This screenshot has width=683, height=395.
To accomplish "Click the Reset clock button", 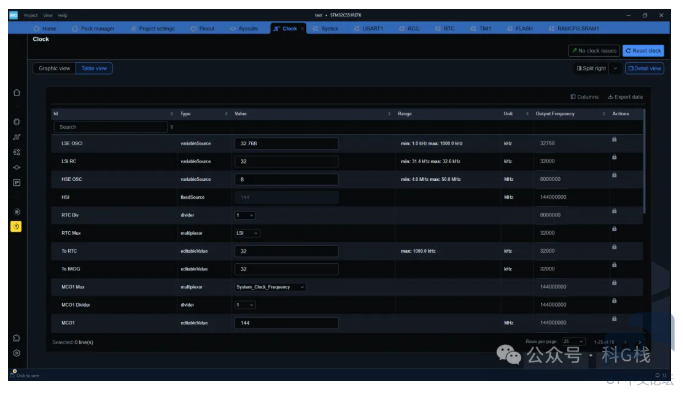I will pyautogui.click(x=643, y=51).
